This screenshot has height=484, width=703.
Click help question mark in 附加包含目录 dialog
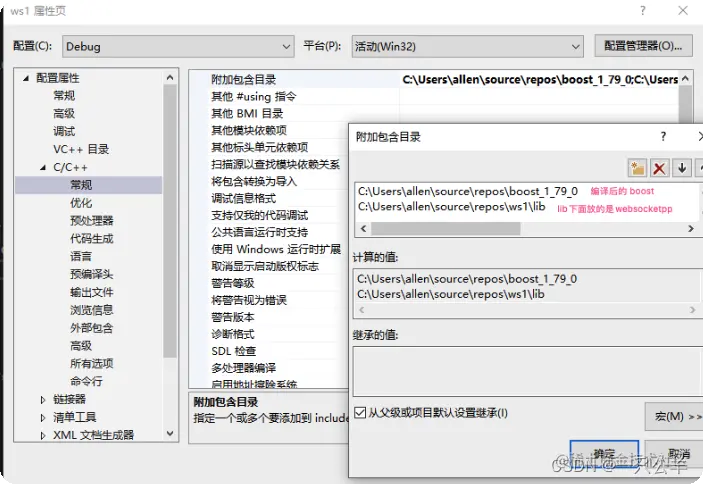(663, 137)
